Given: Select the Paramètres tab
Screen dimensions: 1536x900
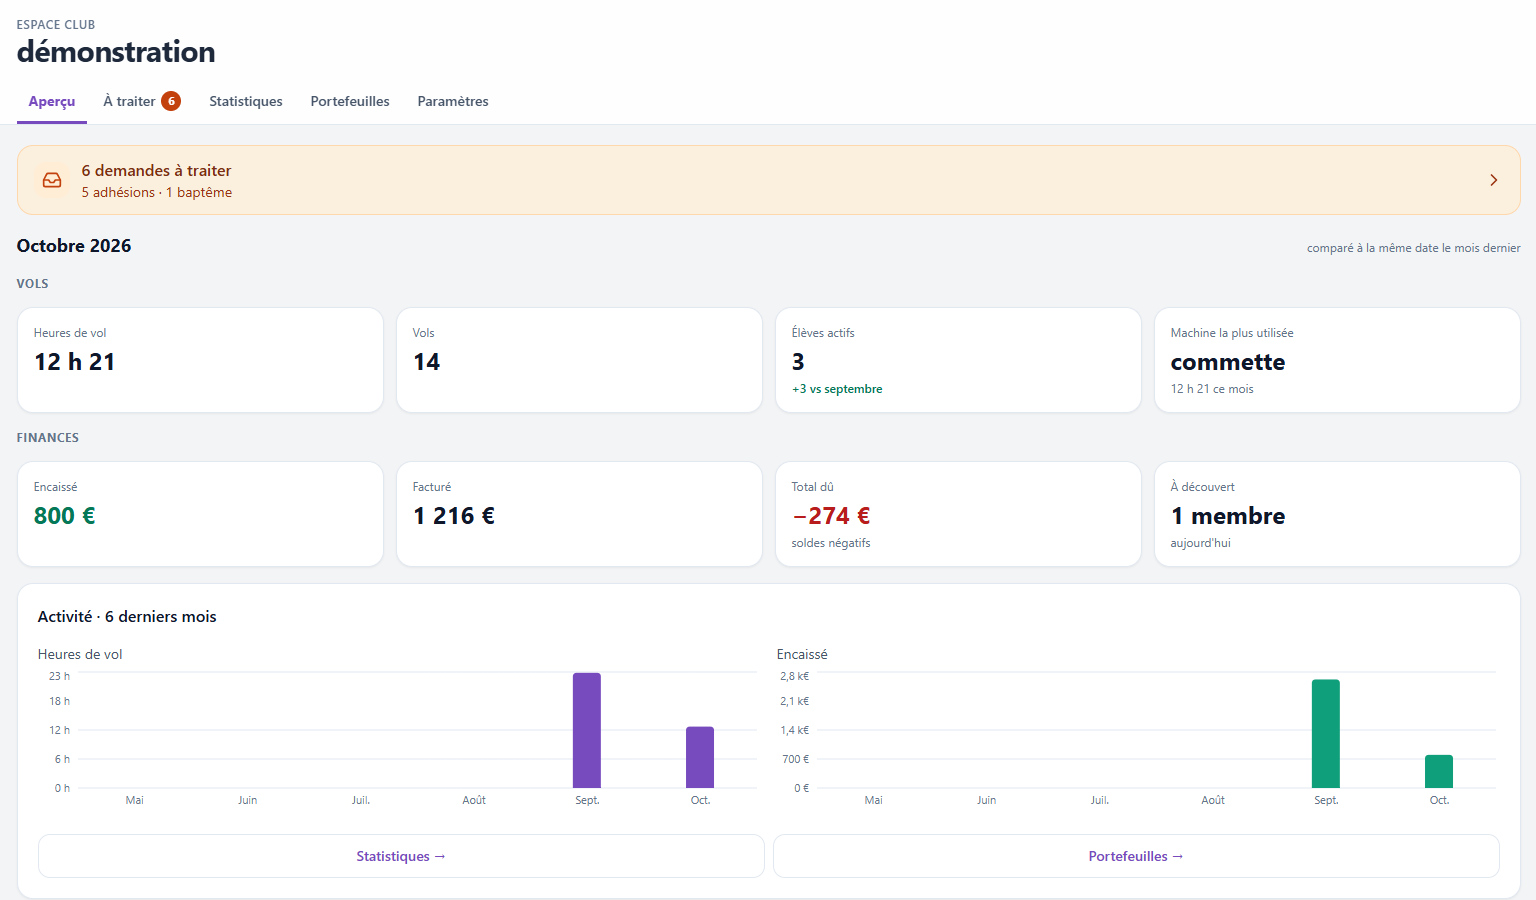Looking at the screenshot, I should click(x=453, y=101).
